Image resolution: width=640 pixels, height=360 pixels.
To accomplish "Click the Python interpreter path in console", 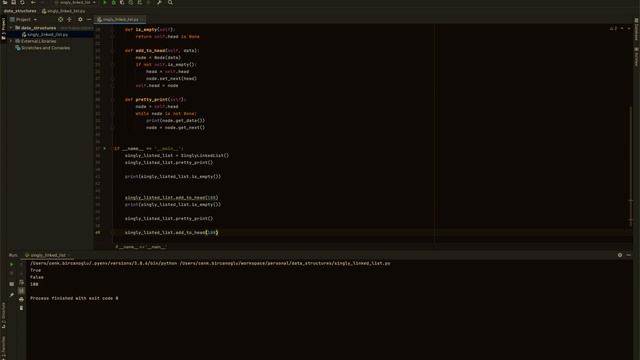I will [x=104, y=263].
